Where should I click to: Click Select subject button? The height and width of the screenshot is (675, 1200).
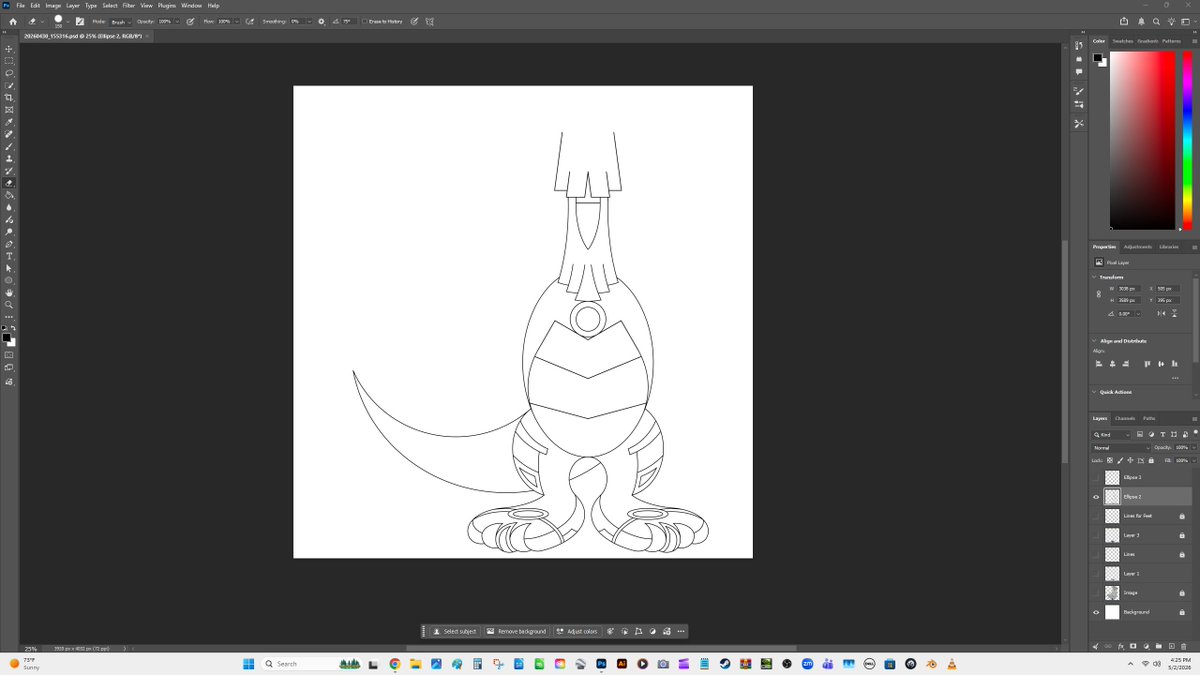pyautogui.click(x=455, y=631)
